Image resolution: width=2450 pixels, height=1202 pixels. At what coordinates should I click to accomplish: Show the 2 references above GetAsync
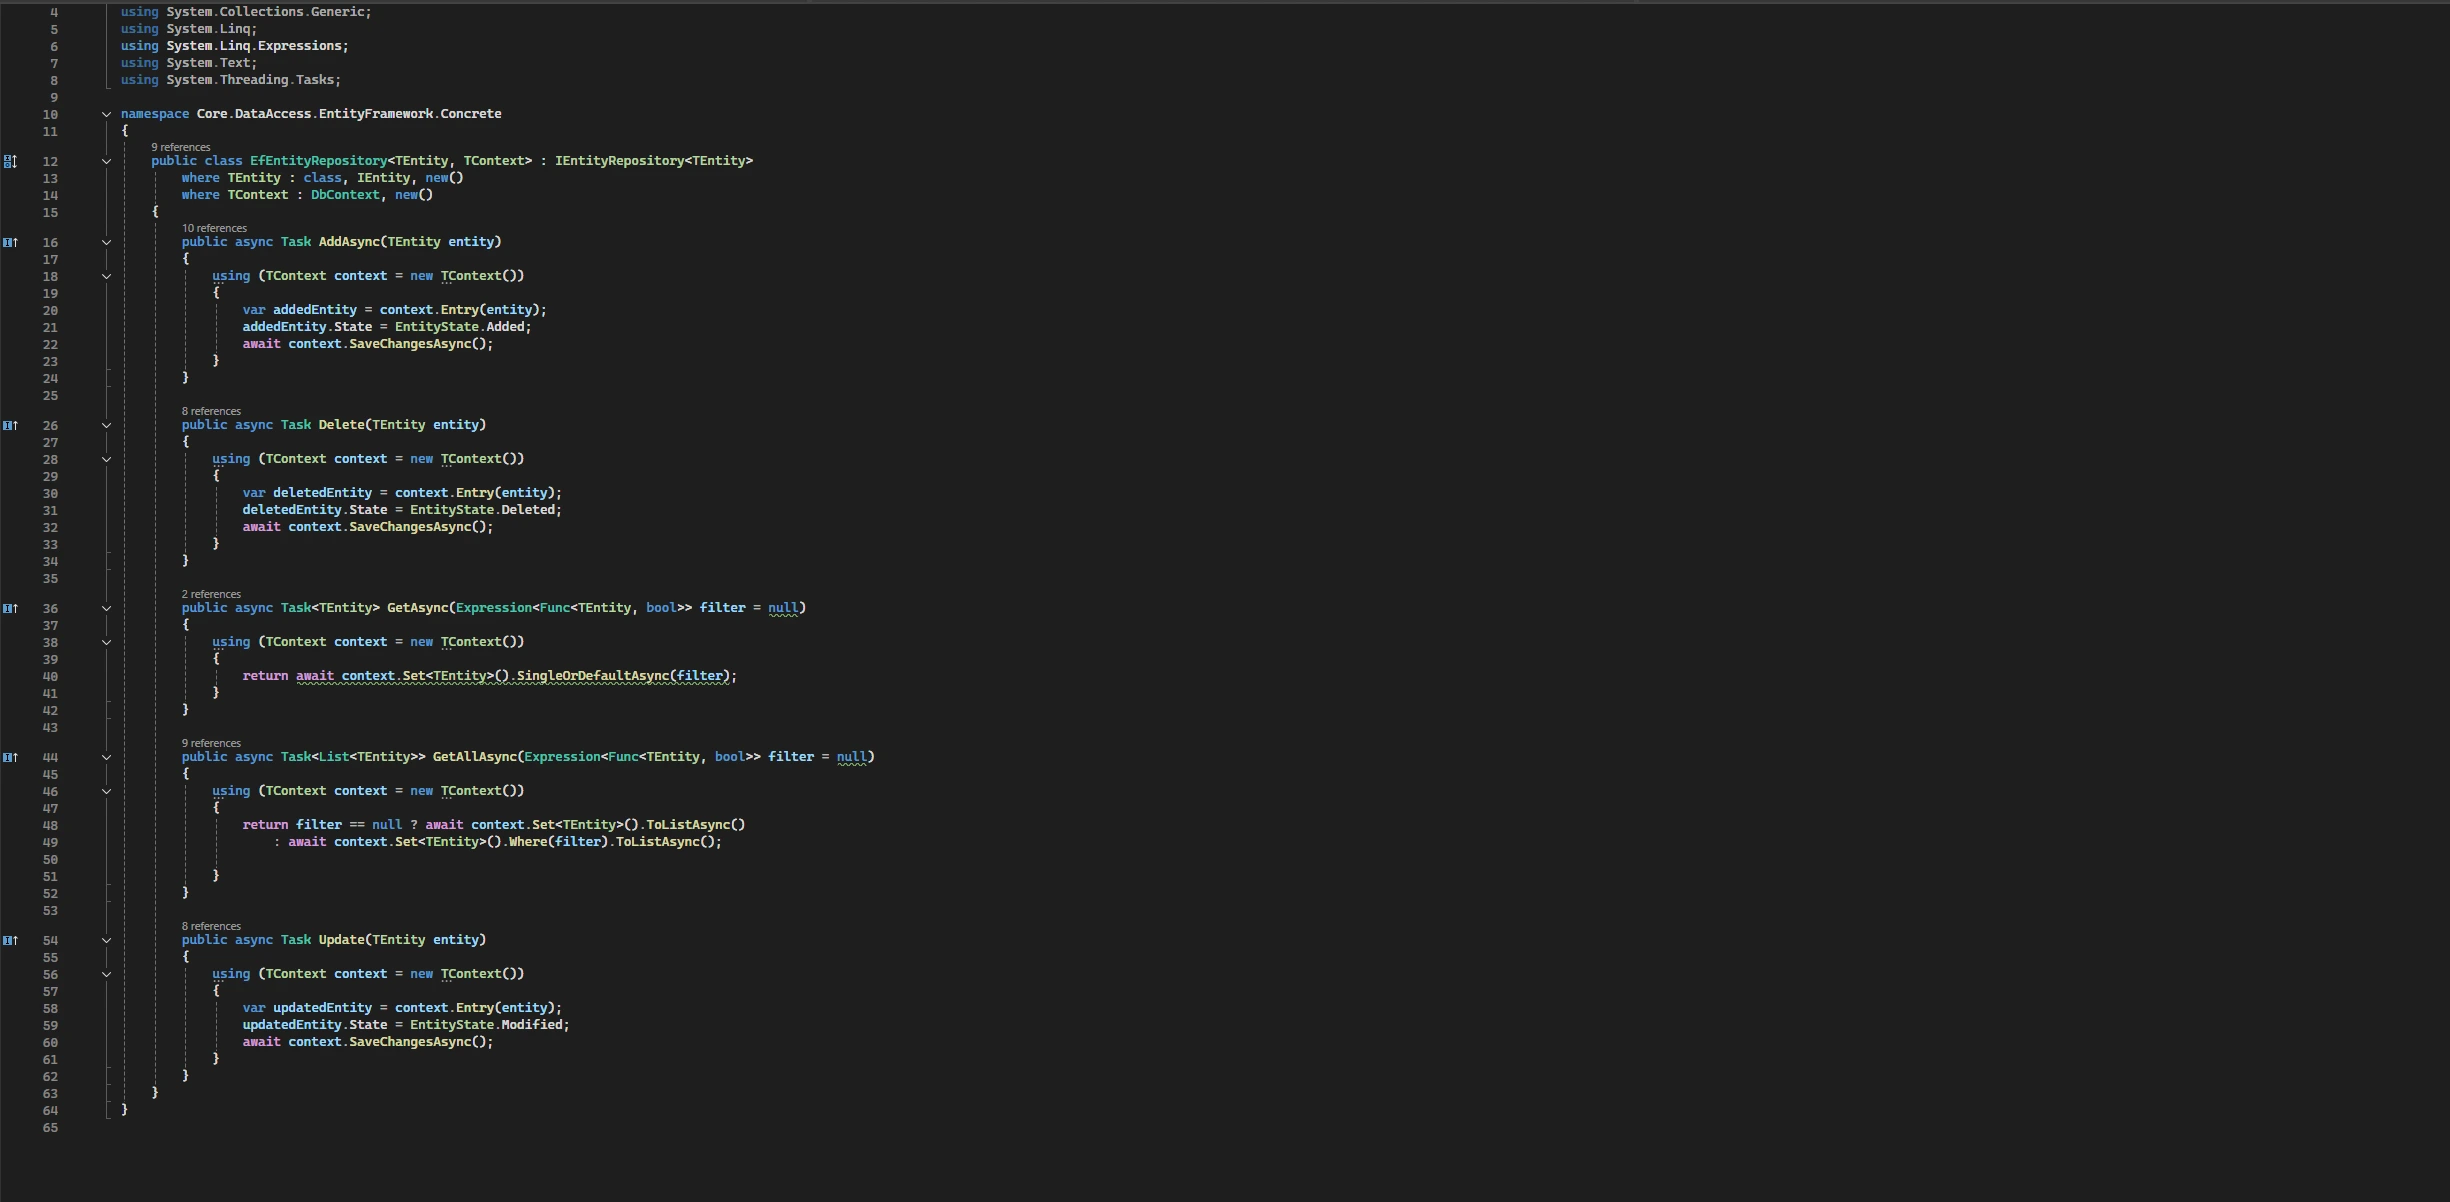click(x=210, y=594)
